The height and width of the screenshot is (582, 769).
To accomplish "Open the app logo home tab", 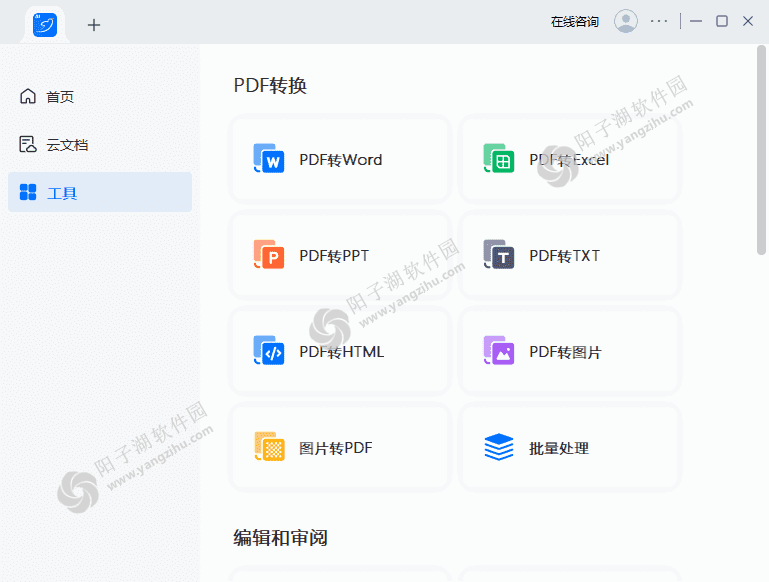I will (x=45, y=25).
